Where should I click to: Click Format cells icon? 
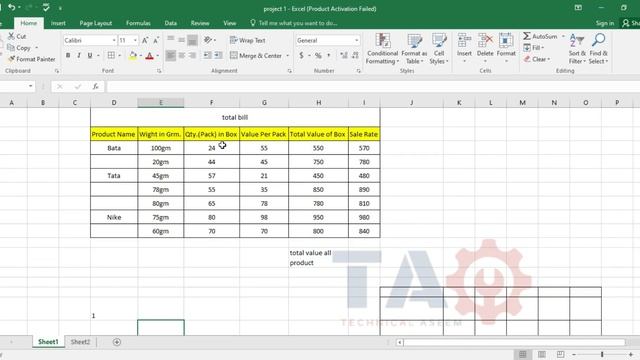coord(506,41)
